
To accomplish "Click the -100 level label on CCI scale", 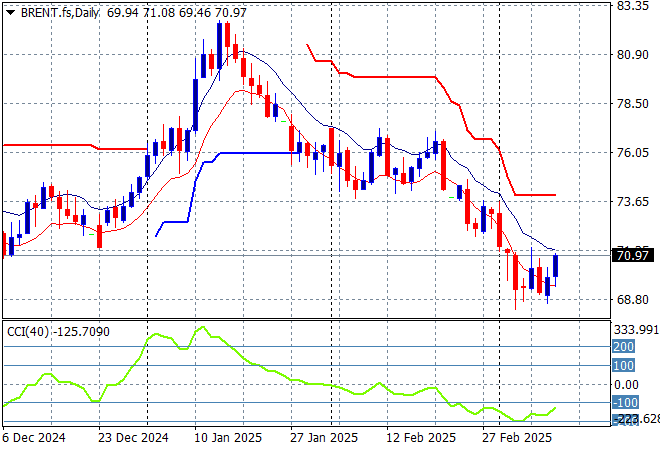I will click(623, 403).
